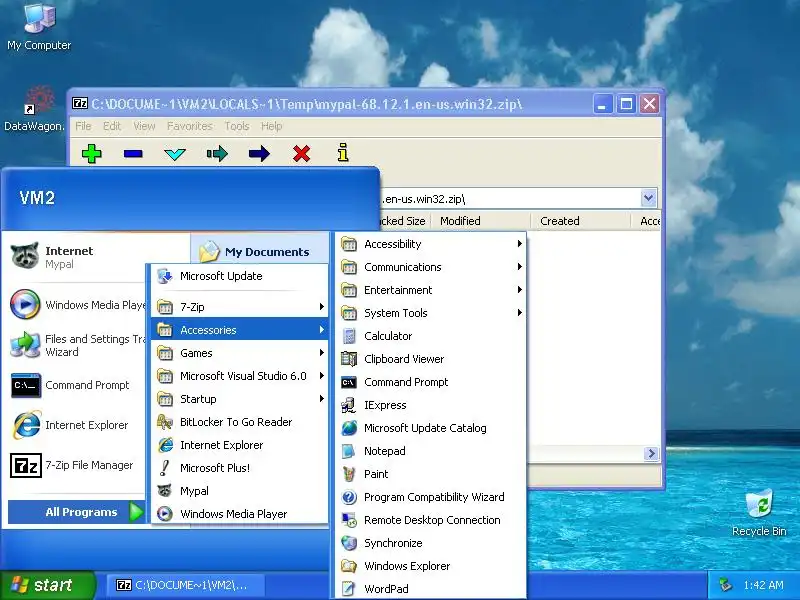The width and height of the screenshot is (800, 600).
Task: Expand the Startup programs folder
Action: 239,399
